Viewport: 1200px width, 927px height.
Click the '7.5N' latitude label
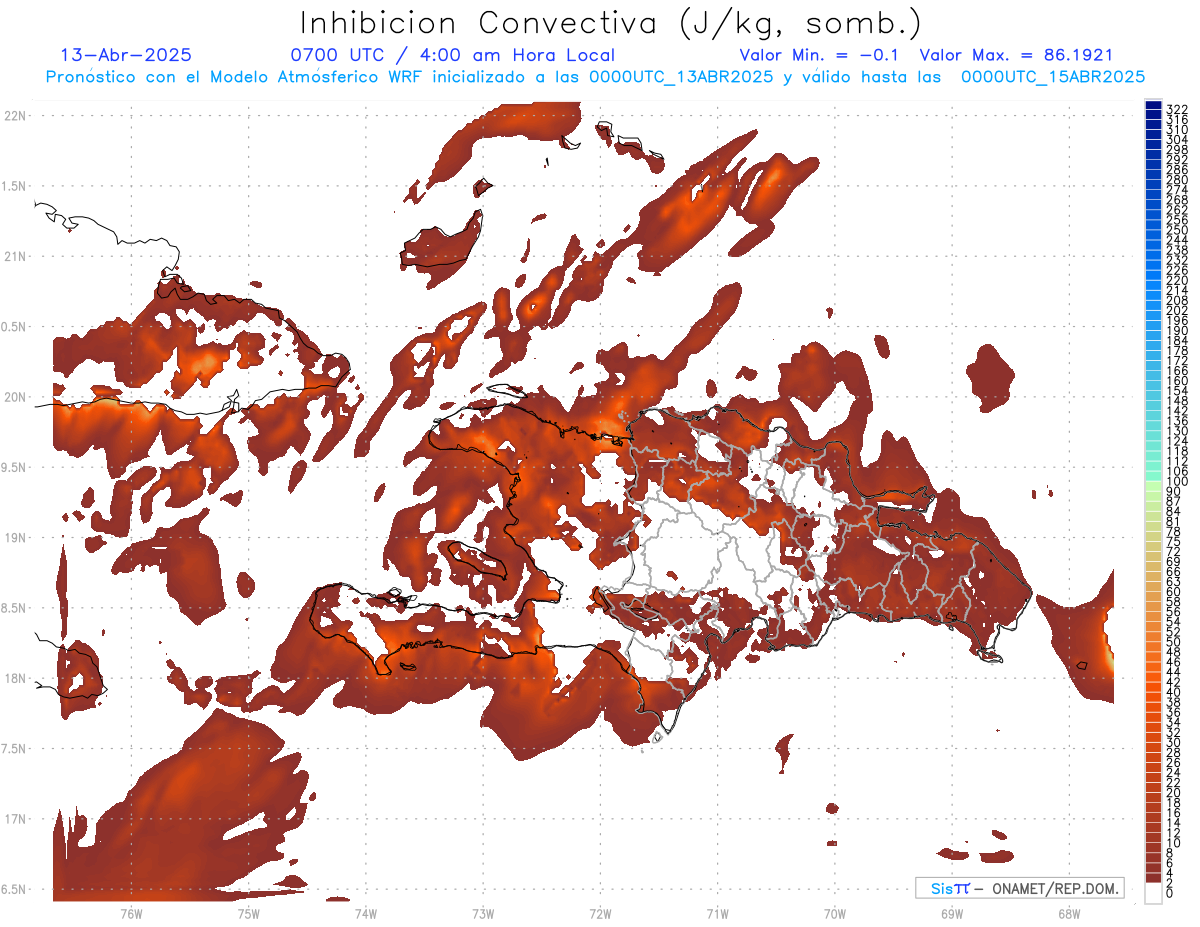click(15, 749)
